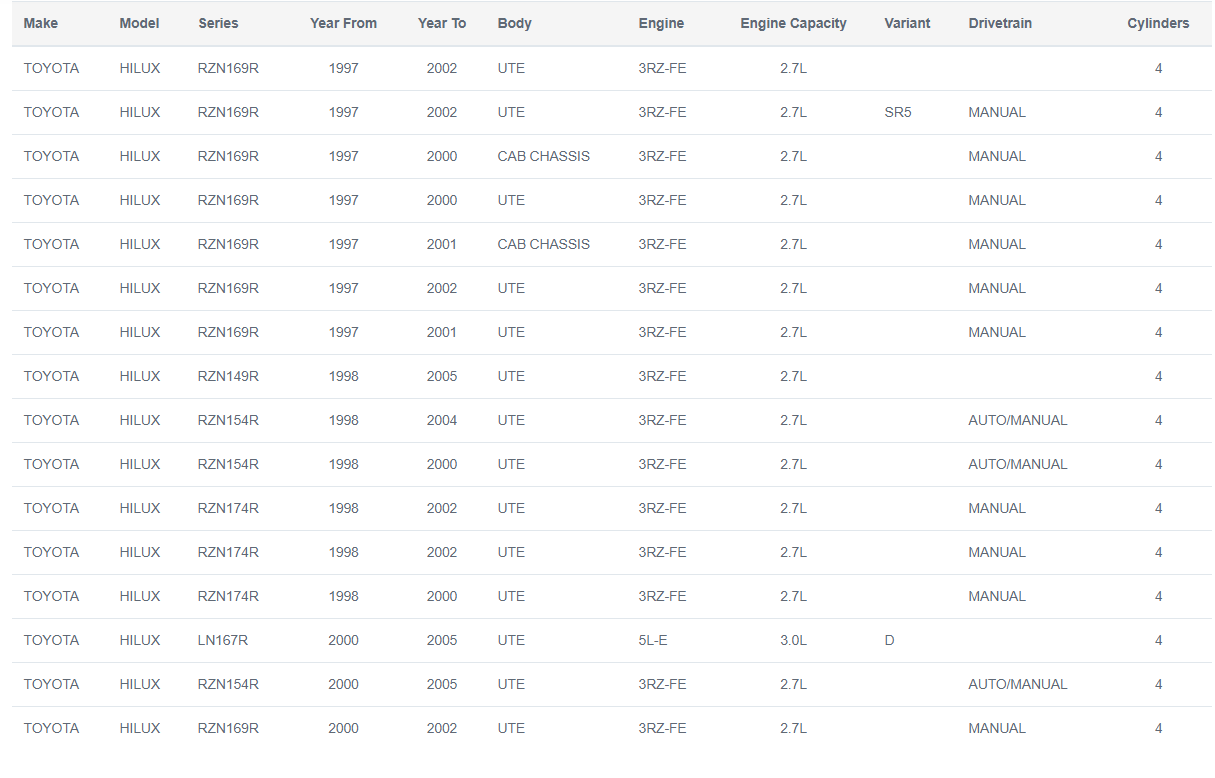Select Year From 1998 in RZN149R row
Viewport: 1215px width, 778px height.
(343, 376)
